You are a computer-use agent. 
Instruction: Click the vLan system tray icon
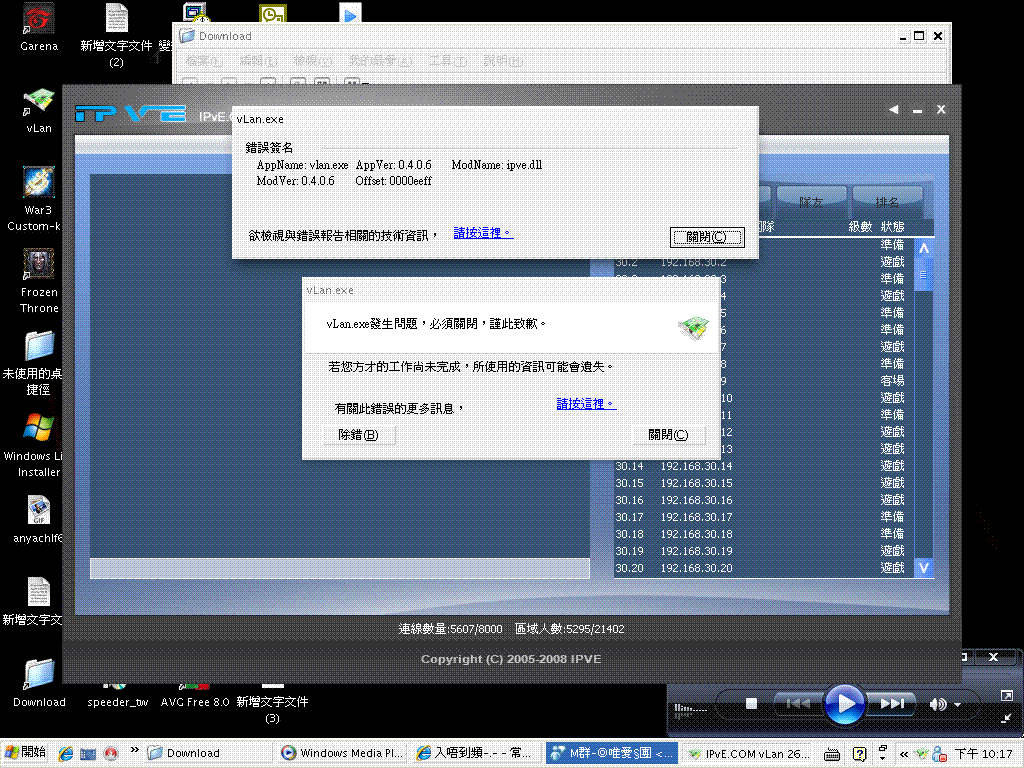click(x=922, y=753)
